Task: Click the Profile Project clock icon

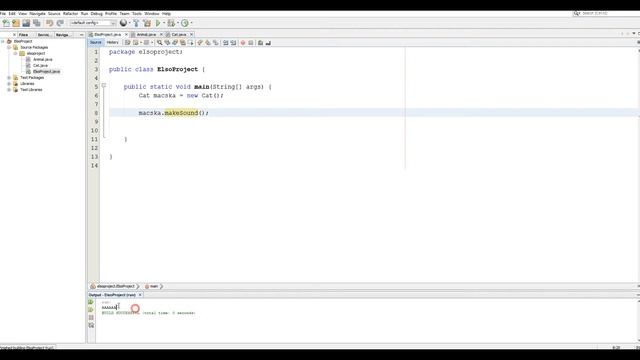Action: 185,23
